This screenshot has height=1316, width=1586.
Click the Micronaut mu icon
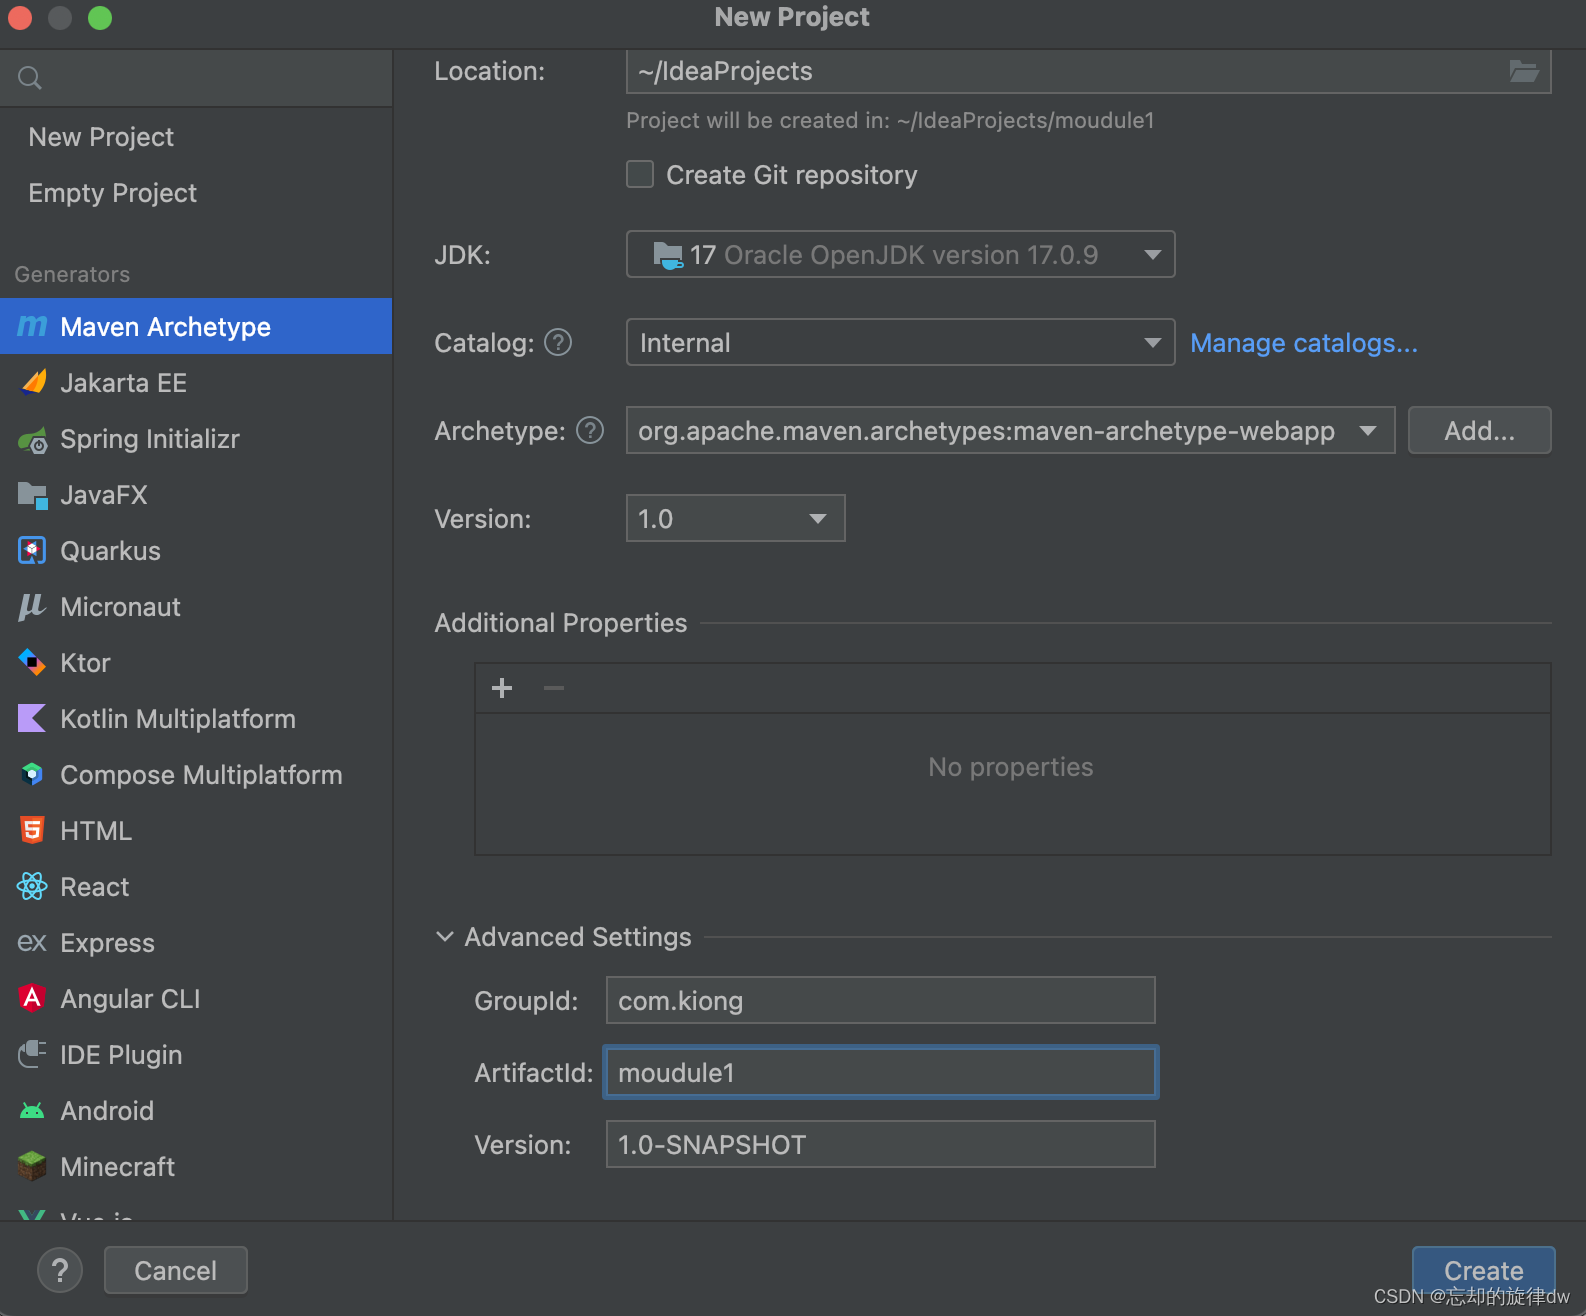click(32, 606)
